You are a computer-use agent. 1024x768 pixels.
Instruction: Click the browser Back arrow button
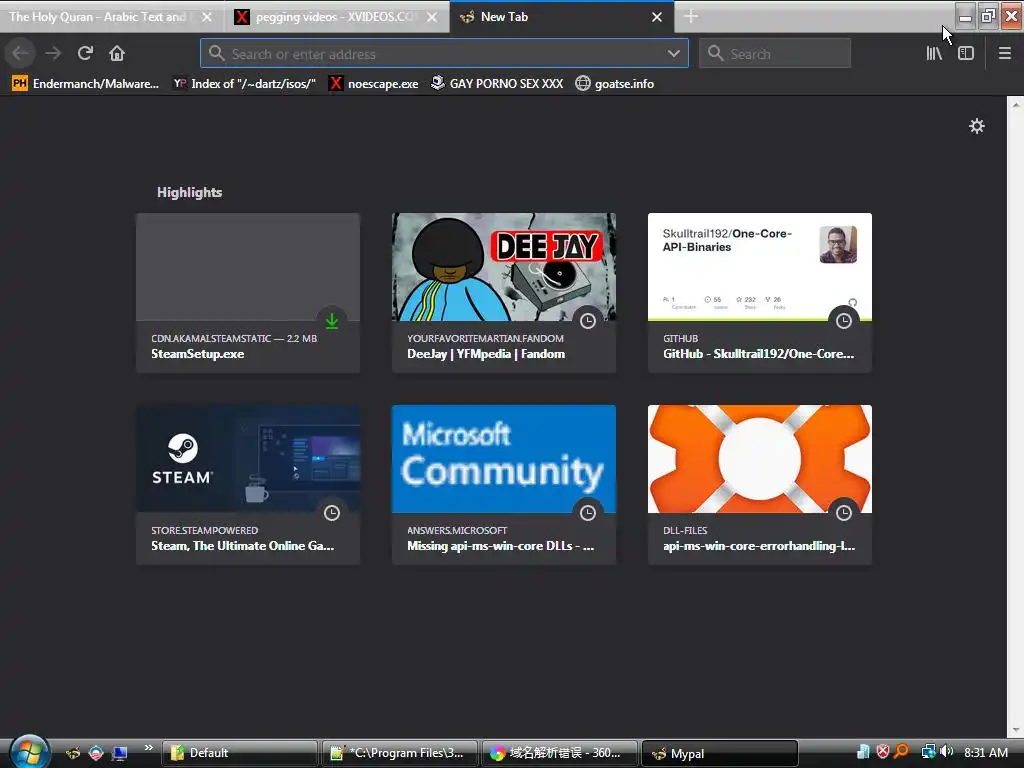20,53
